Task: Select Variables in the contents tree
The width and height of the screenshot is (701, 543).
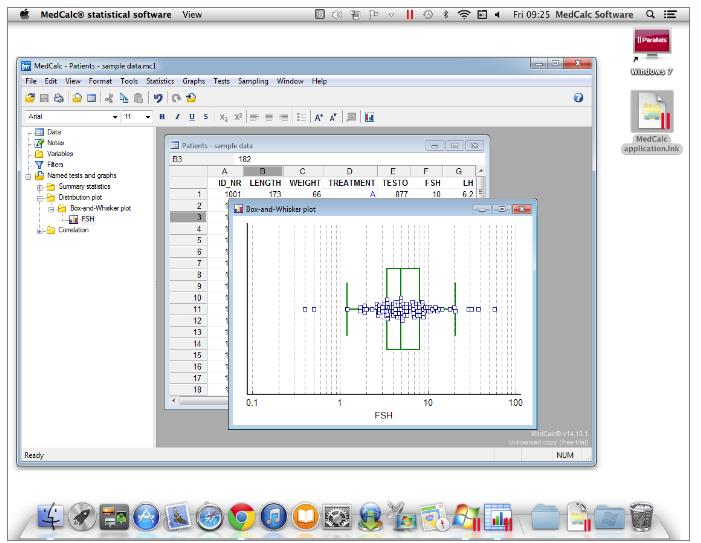Action: [x=60, y=153]
